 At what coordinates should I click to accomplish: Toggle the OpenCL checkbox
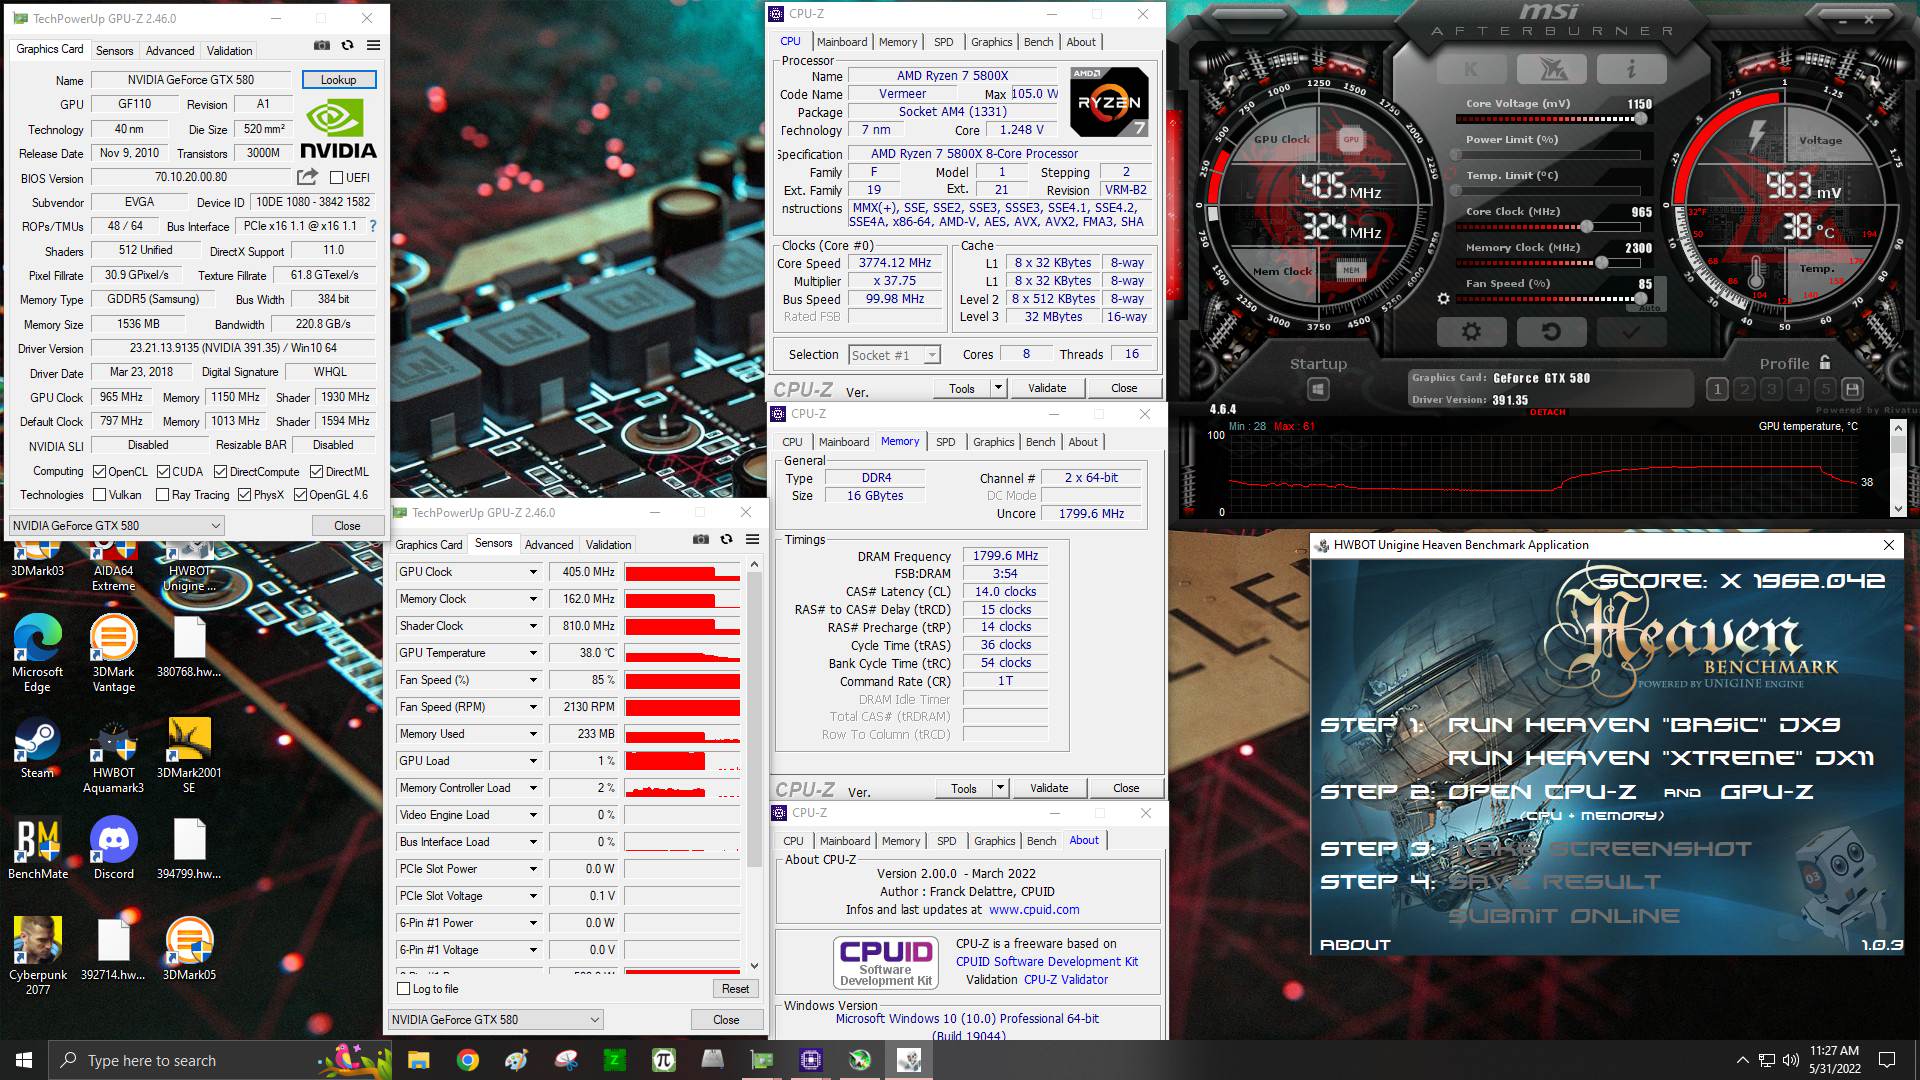click(99, 472)
